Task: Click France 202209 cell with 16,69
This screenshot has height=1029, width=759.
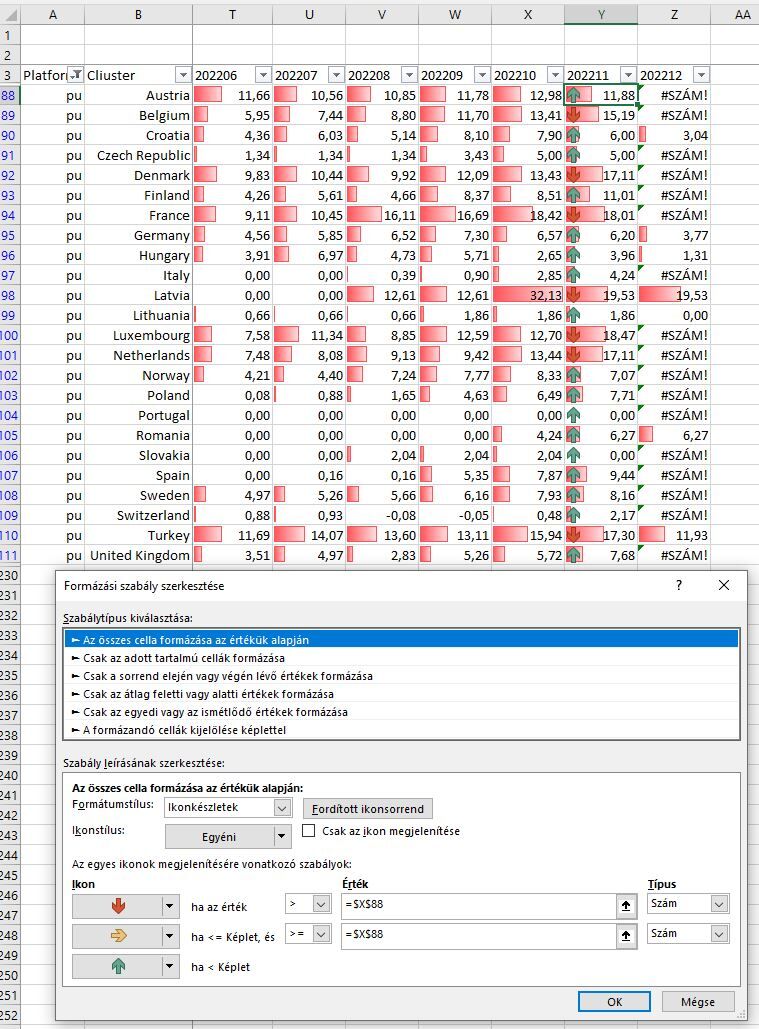Action: pyautogui.click(x=455, y=215)
